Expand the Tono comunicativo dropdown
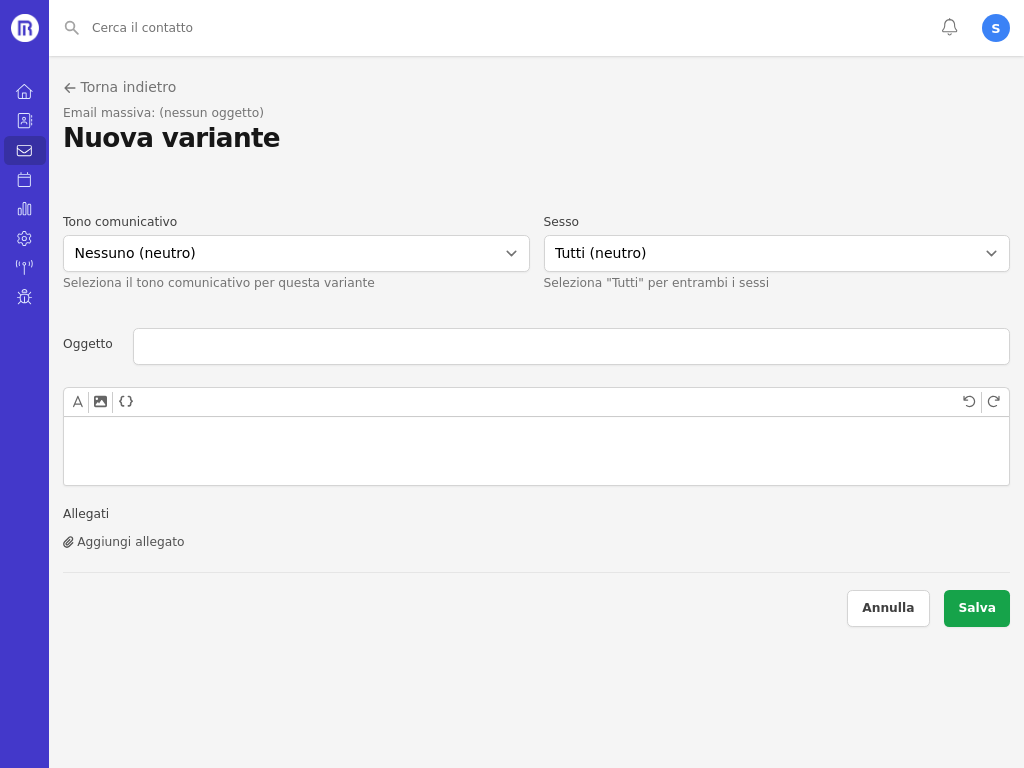This screenshot has width=1024, height=768. (x=296, y=254)
